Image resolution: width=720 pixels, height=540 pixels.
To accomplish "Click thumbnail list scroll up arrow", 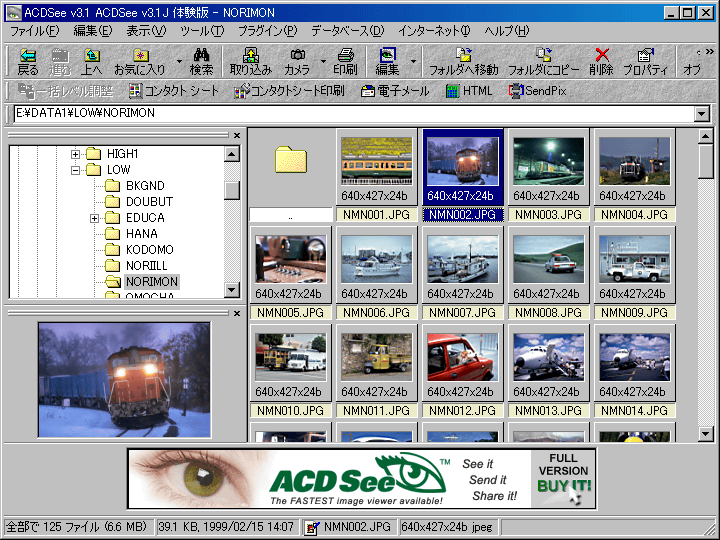I will pos(706,136).
